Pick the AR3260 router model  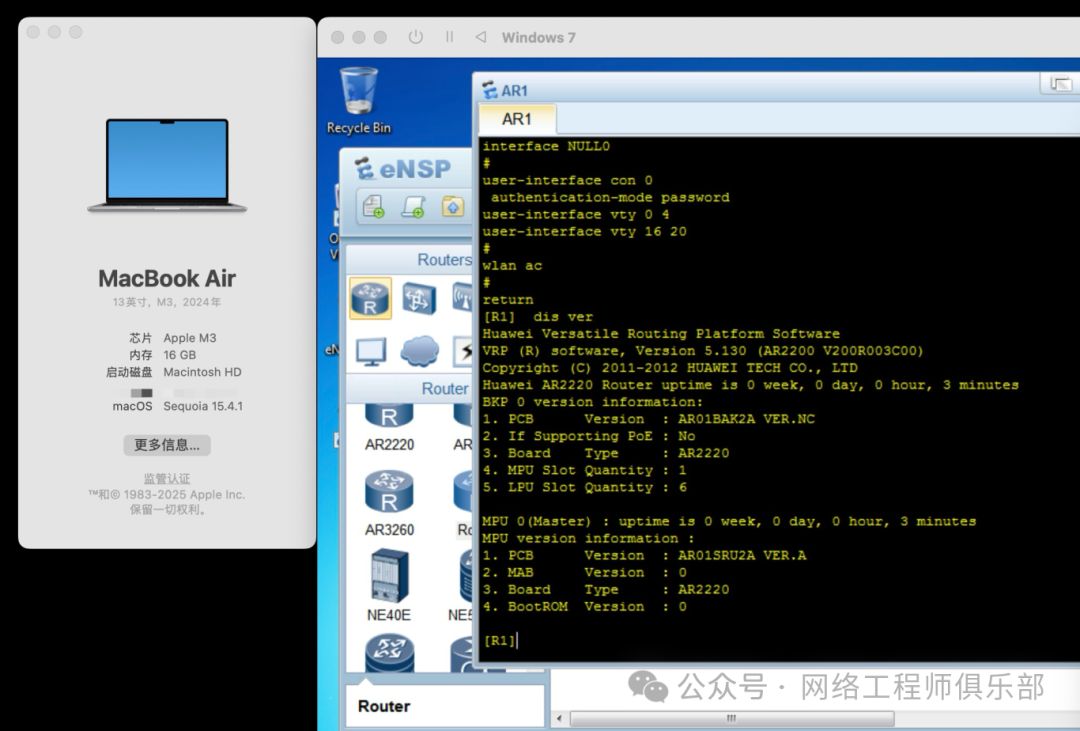[x=389, y=504]
